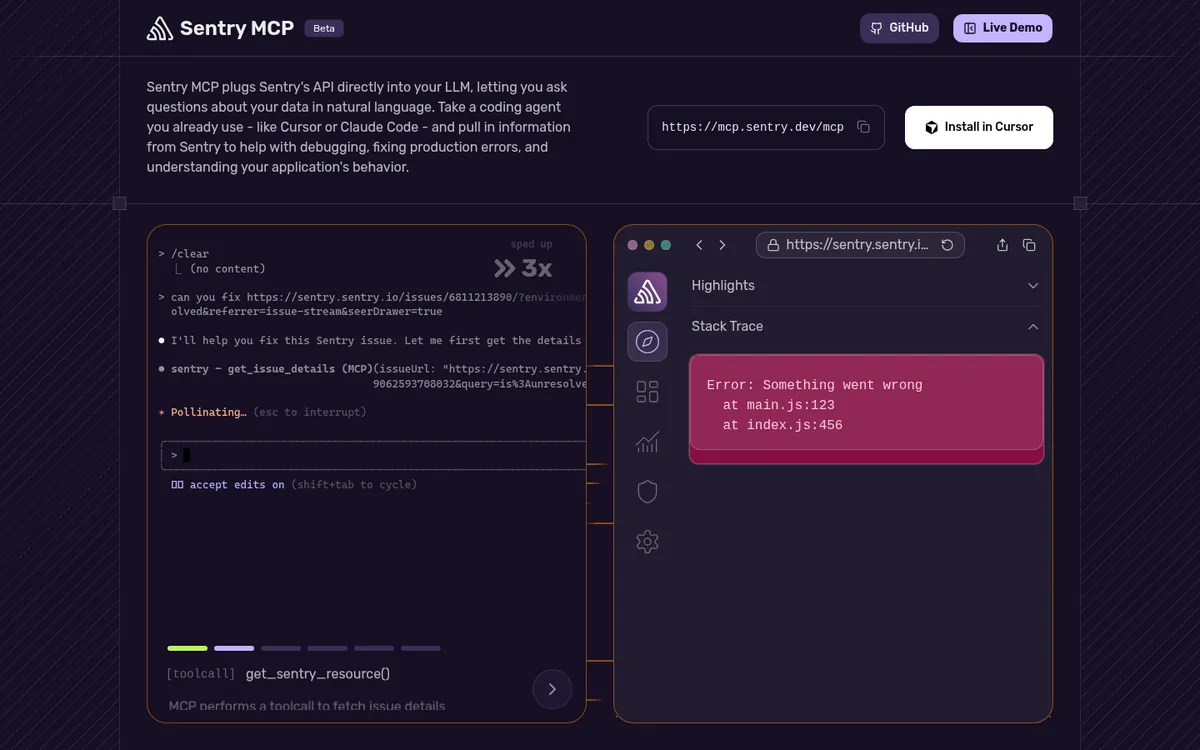
Task: Click the "at index.js:456" line
Action: (x=783, y=425)
